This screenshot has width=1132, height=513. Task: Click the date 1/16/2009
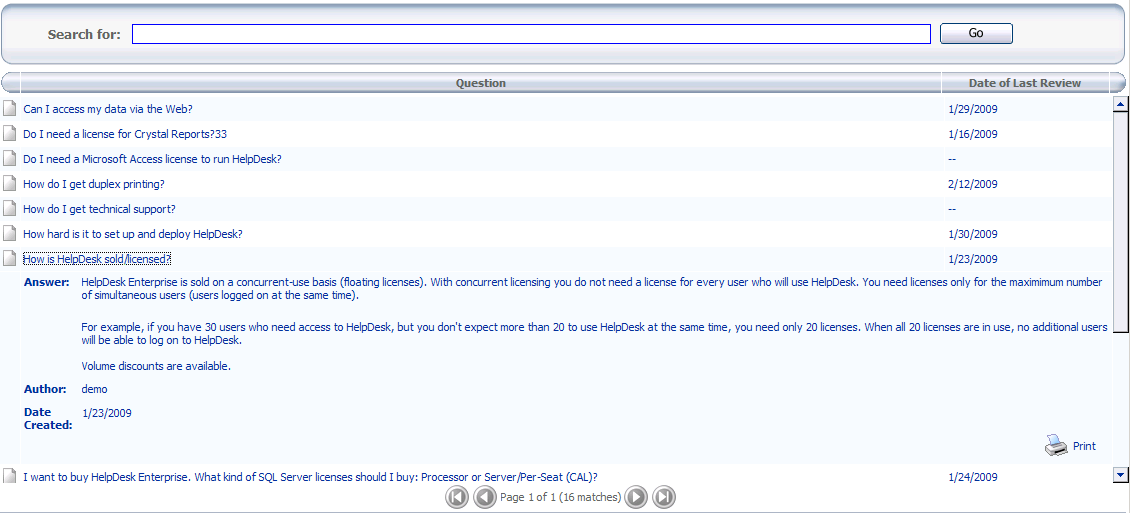point(972,134)
